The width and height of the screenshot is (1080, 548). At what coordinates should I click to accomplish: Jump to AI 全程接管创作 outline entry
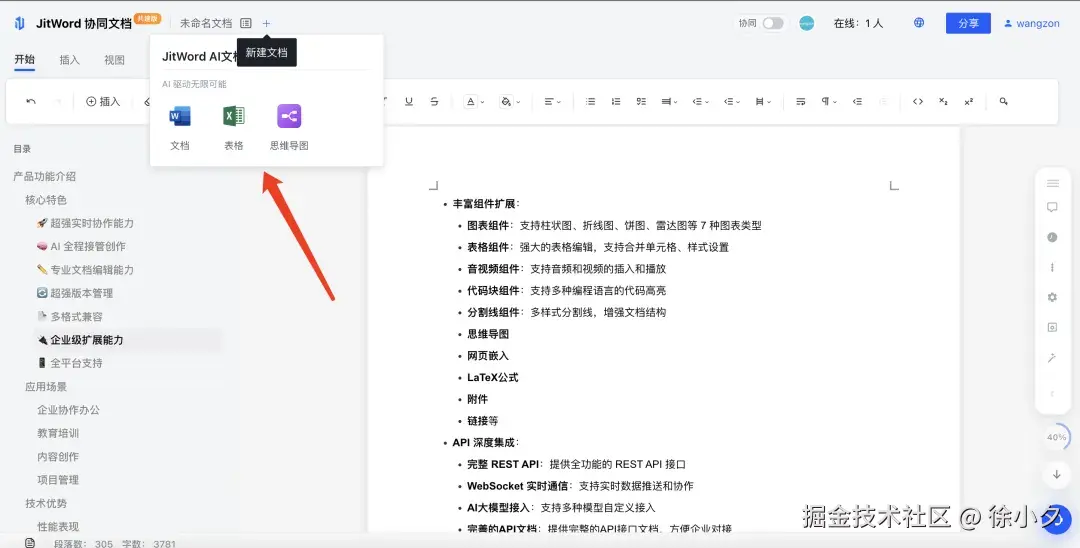[x=81, y=246]
